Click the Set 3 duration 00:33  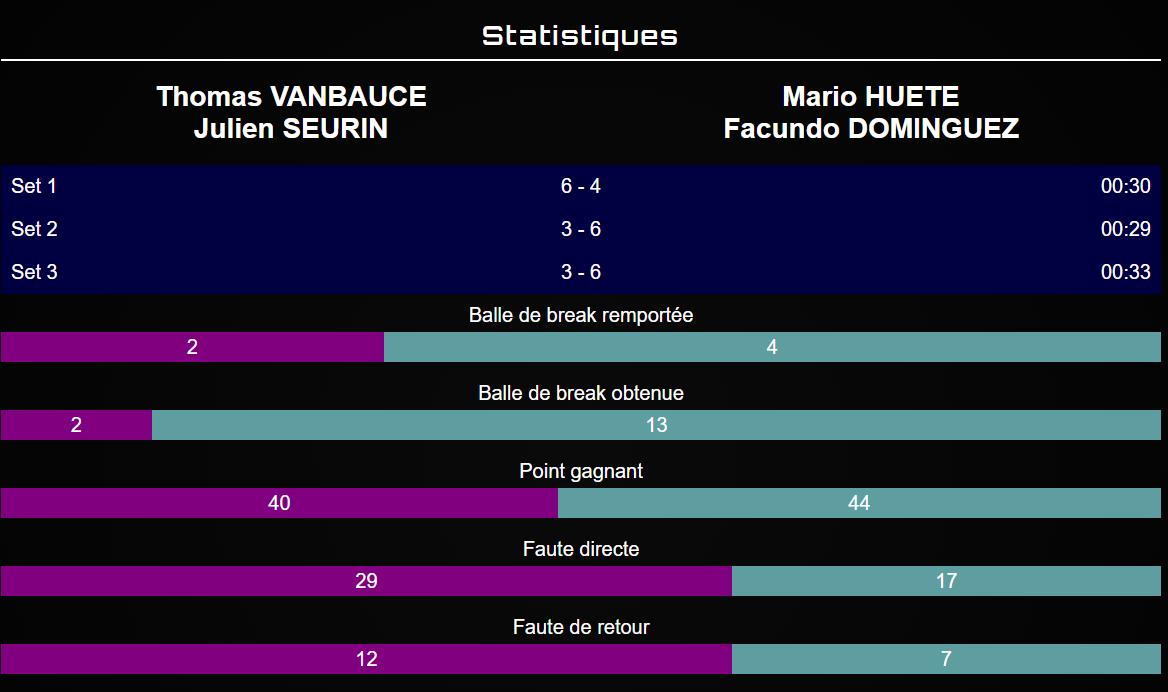1125,272
